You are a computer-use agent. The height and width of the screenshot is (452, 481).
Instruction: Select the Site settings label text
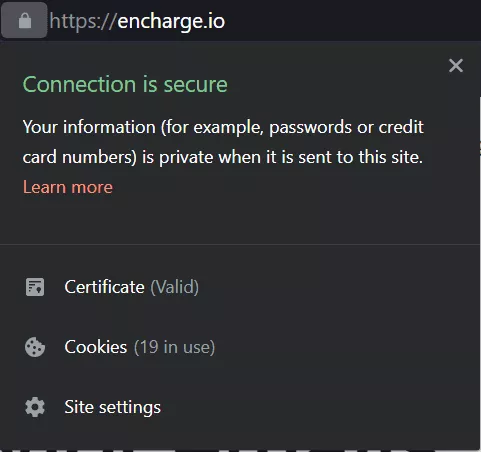(113, 407)
